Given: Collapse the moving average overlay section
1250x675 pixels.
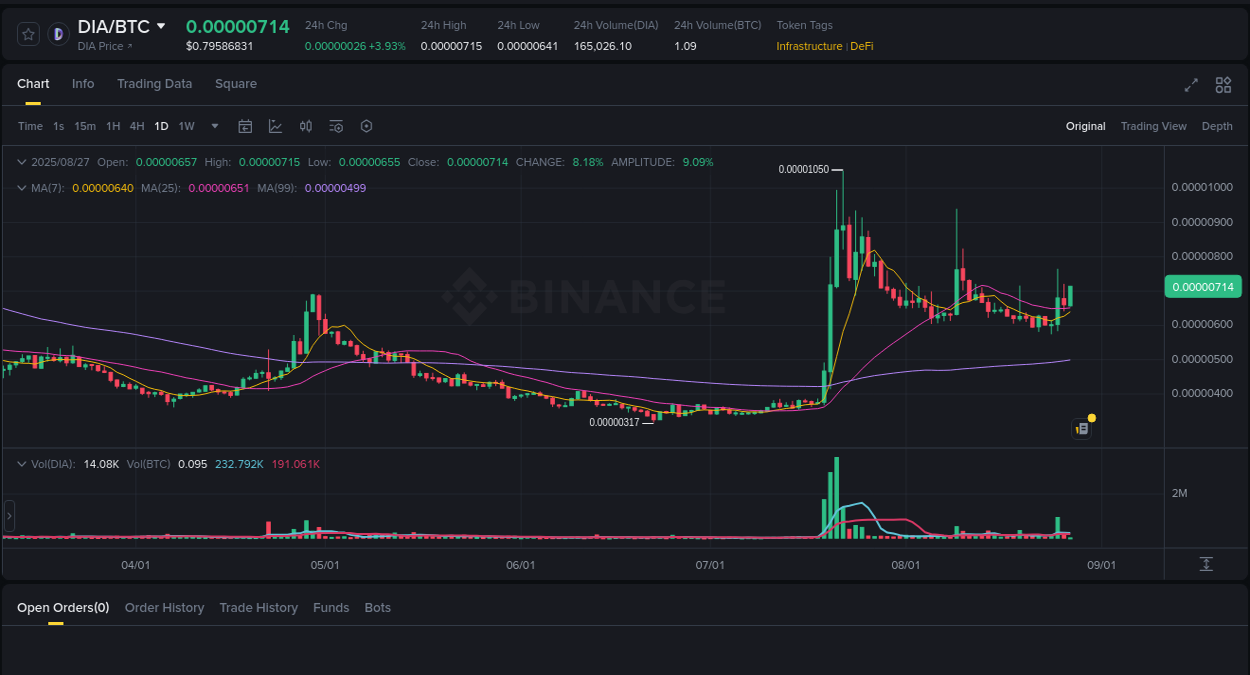Looking at the screenshot, I should click(x=20, y=188).
